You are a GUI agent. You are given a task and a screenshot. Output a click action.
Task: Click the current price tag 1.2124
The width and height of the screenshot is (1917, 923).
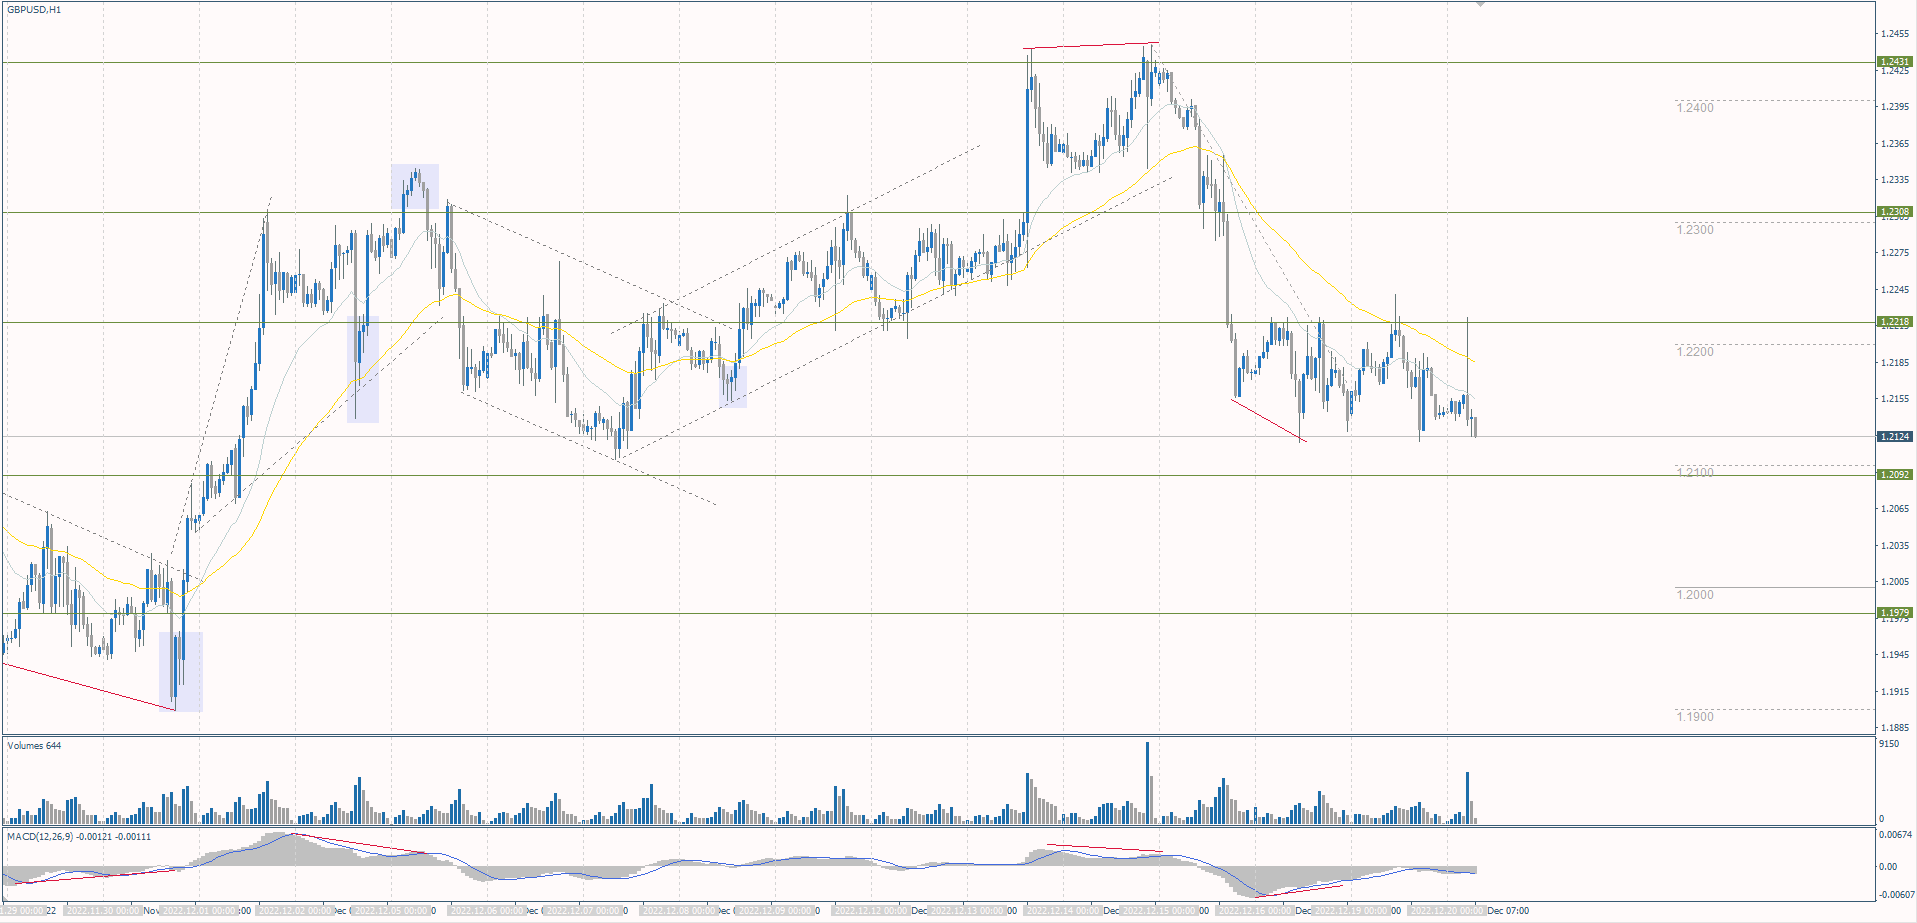point(1897,436)
